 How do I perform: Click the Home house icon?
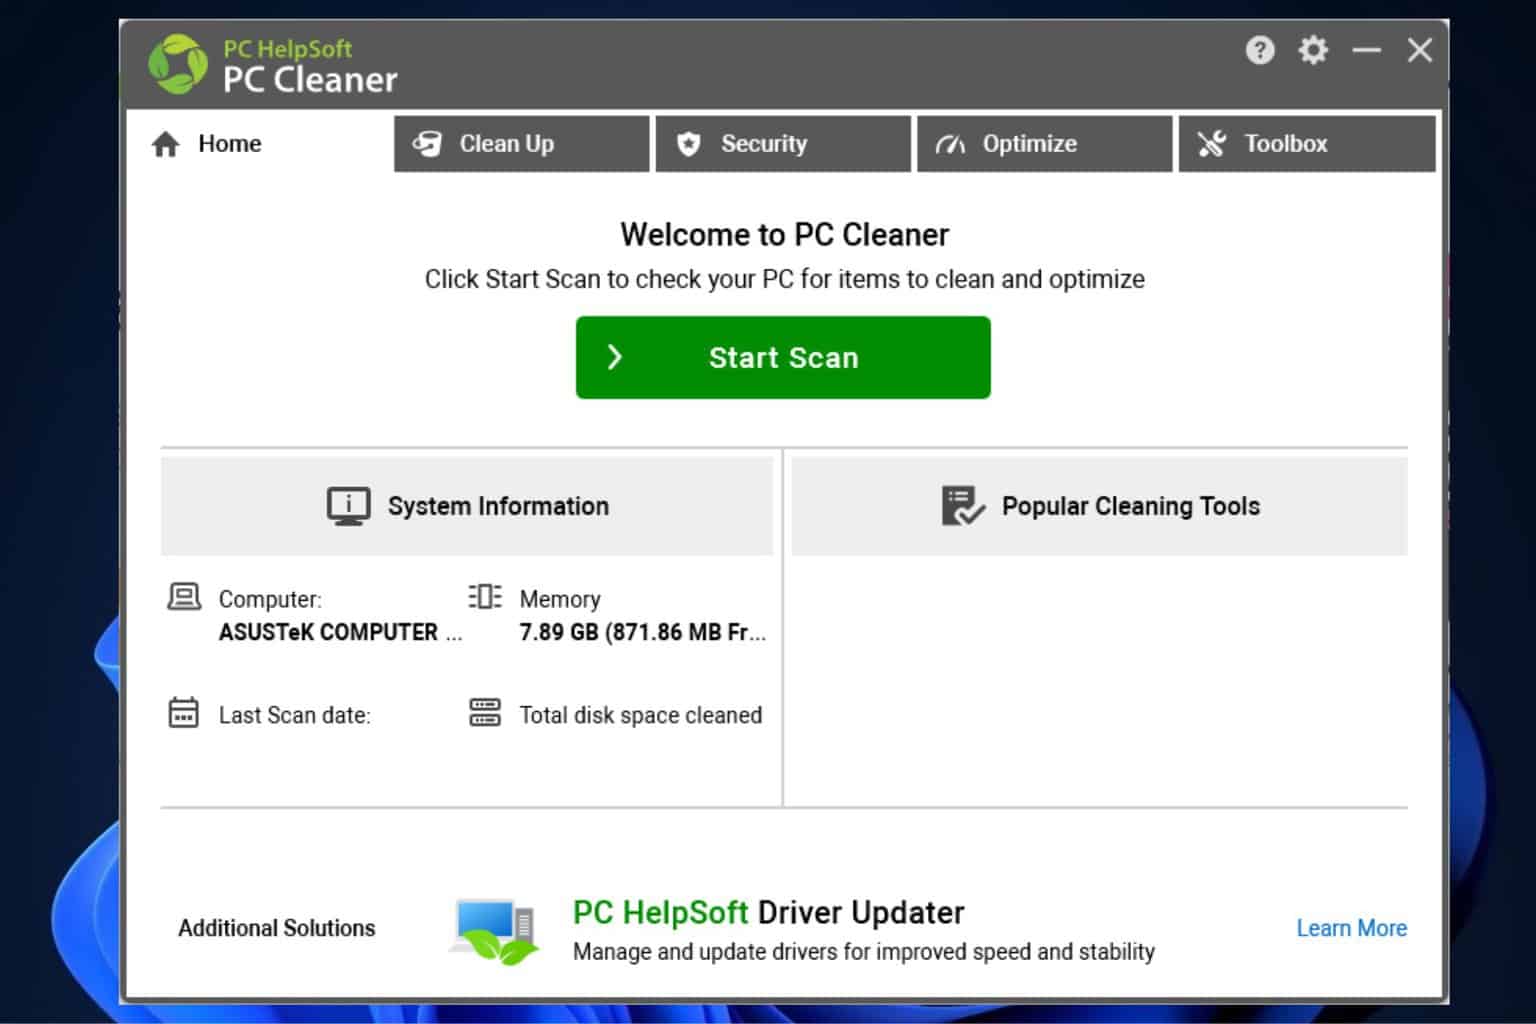(166, 144)
